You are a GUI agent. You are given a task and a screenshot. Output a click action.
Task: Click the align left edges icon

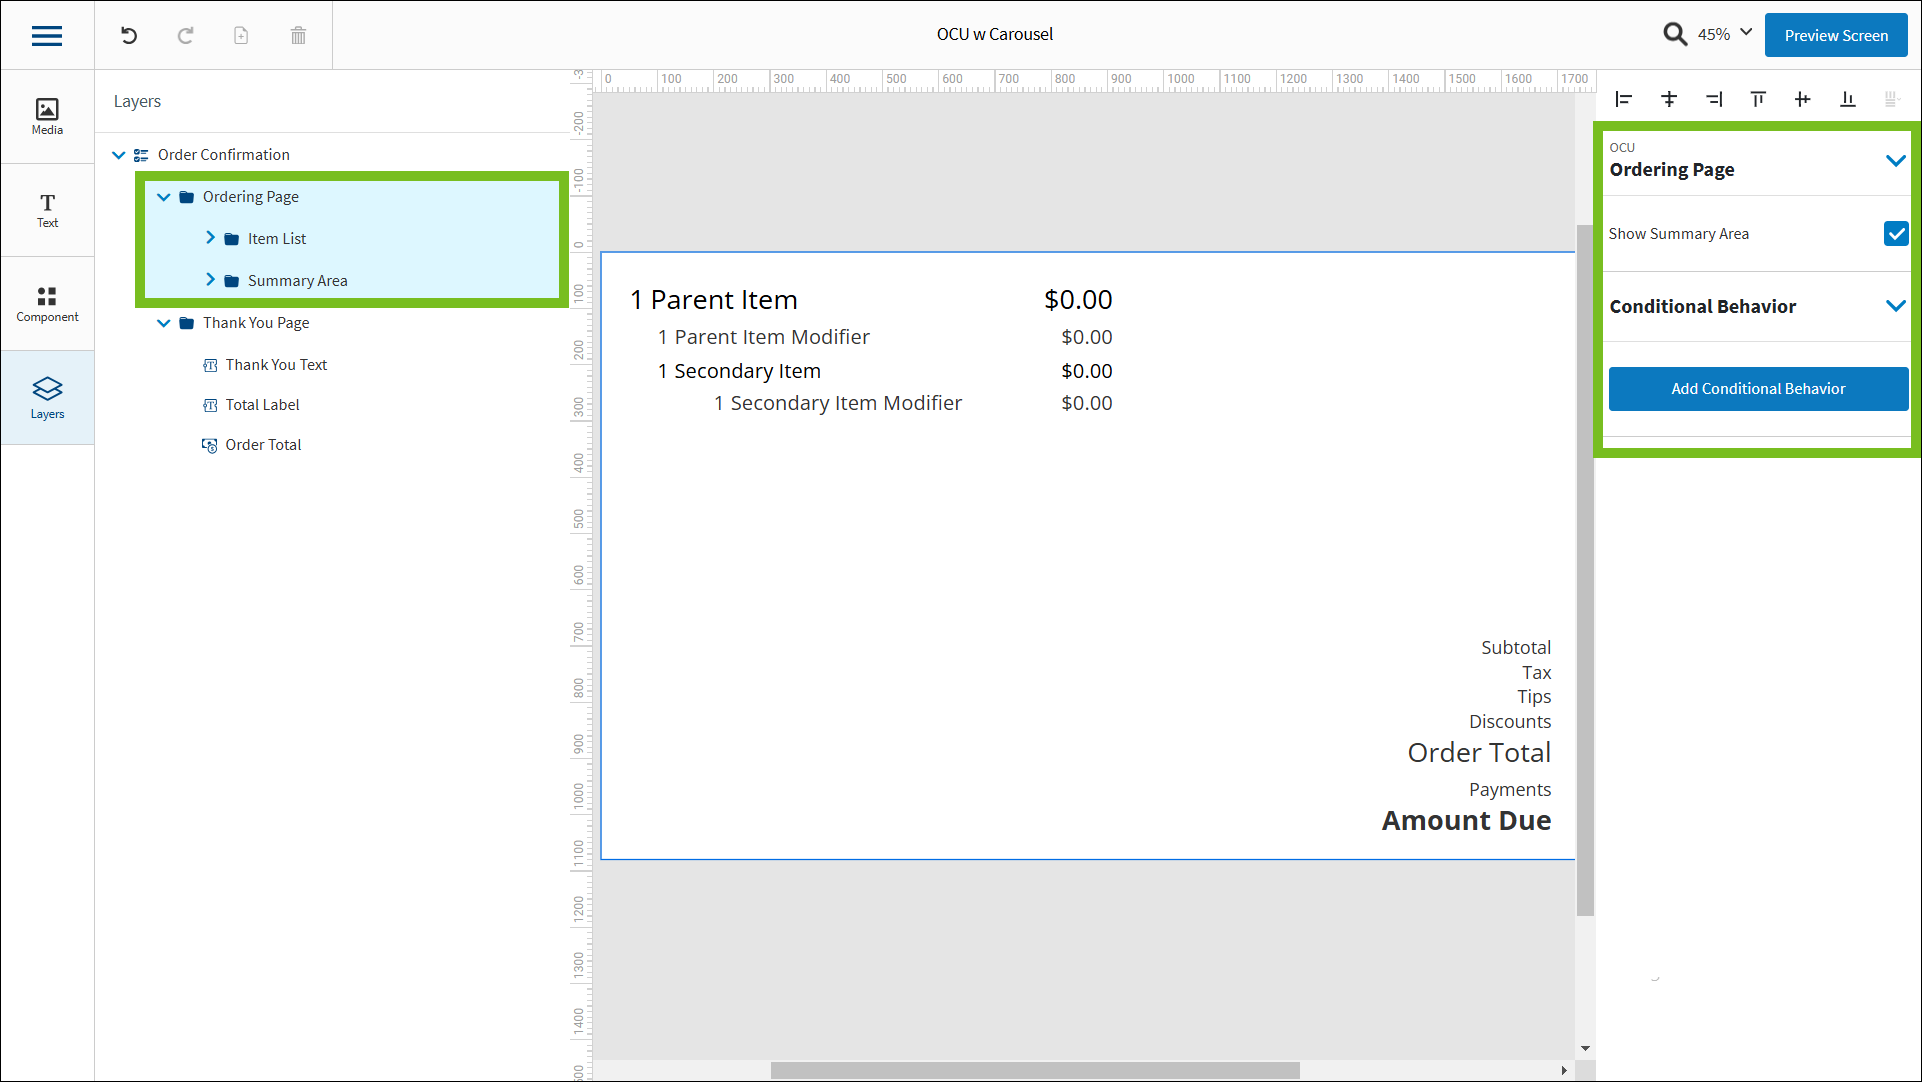click(x=1624, y=99)
